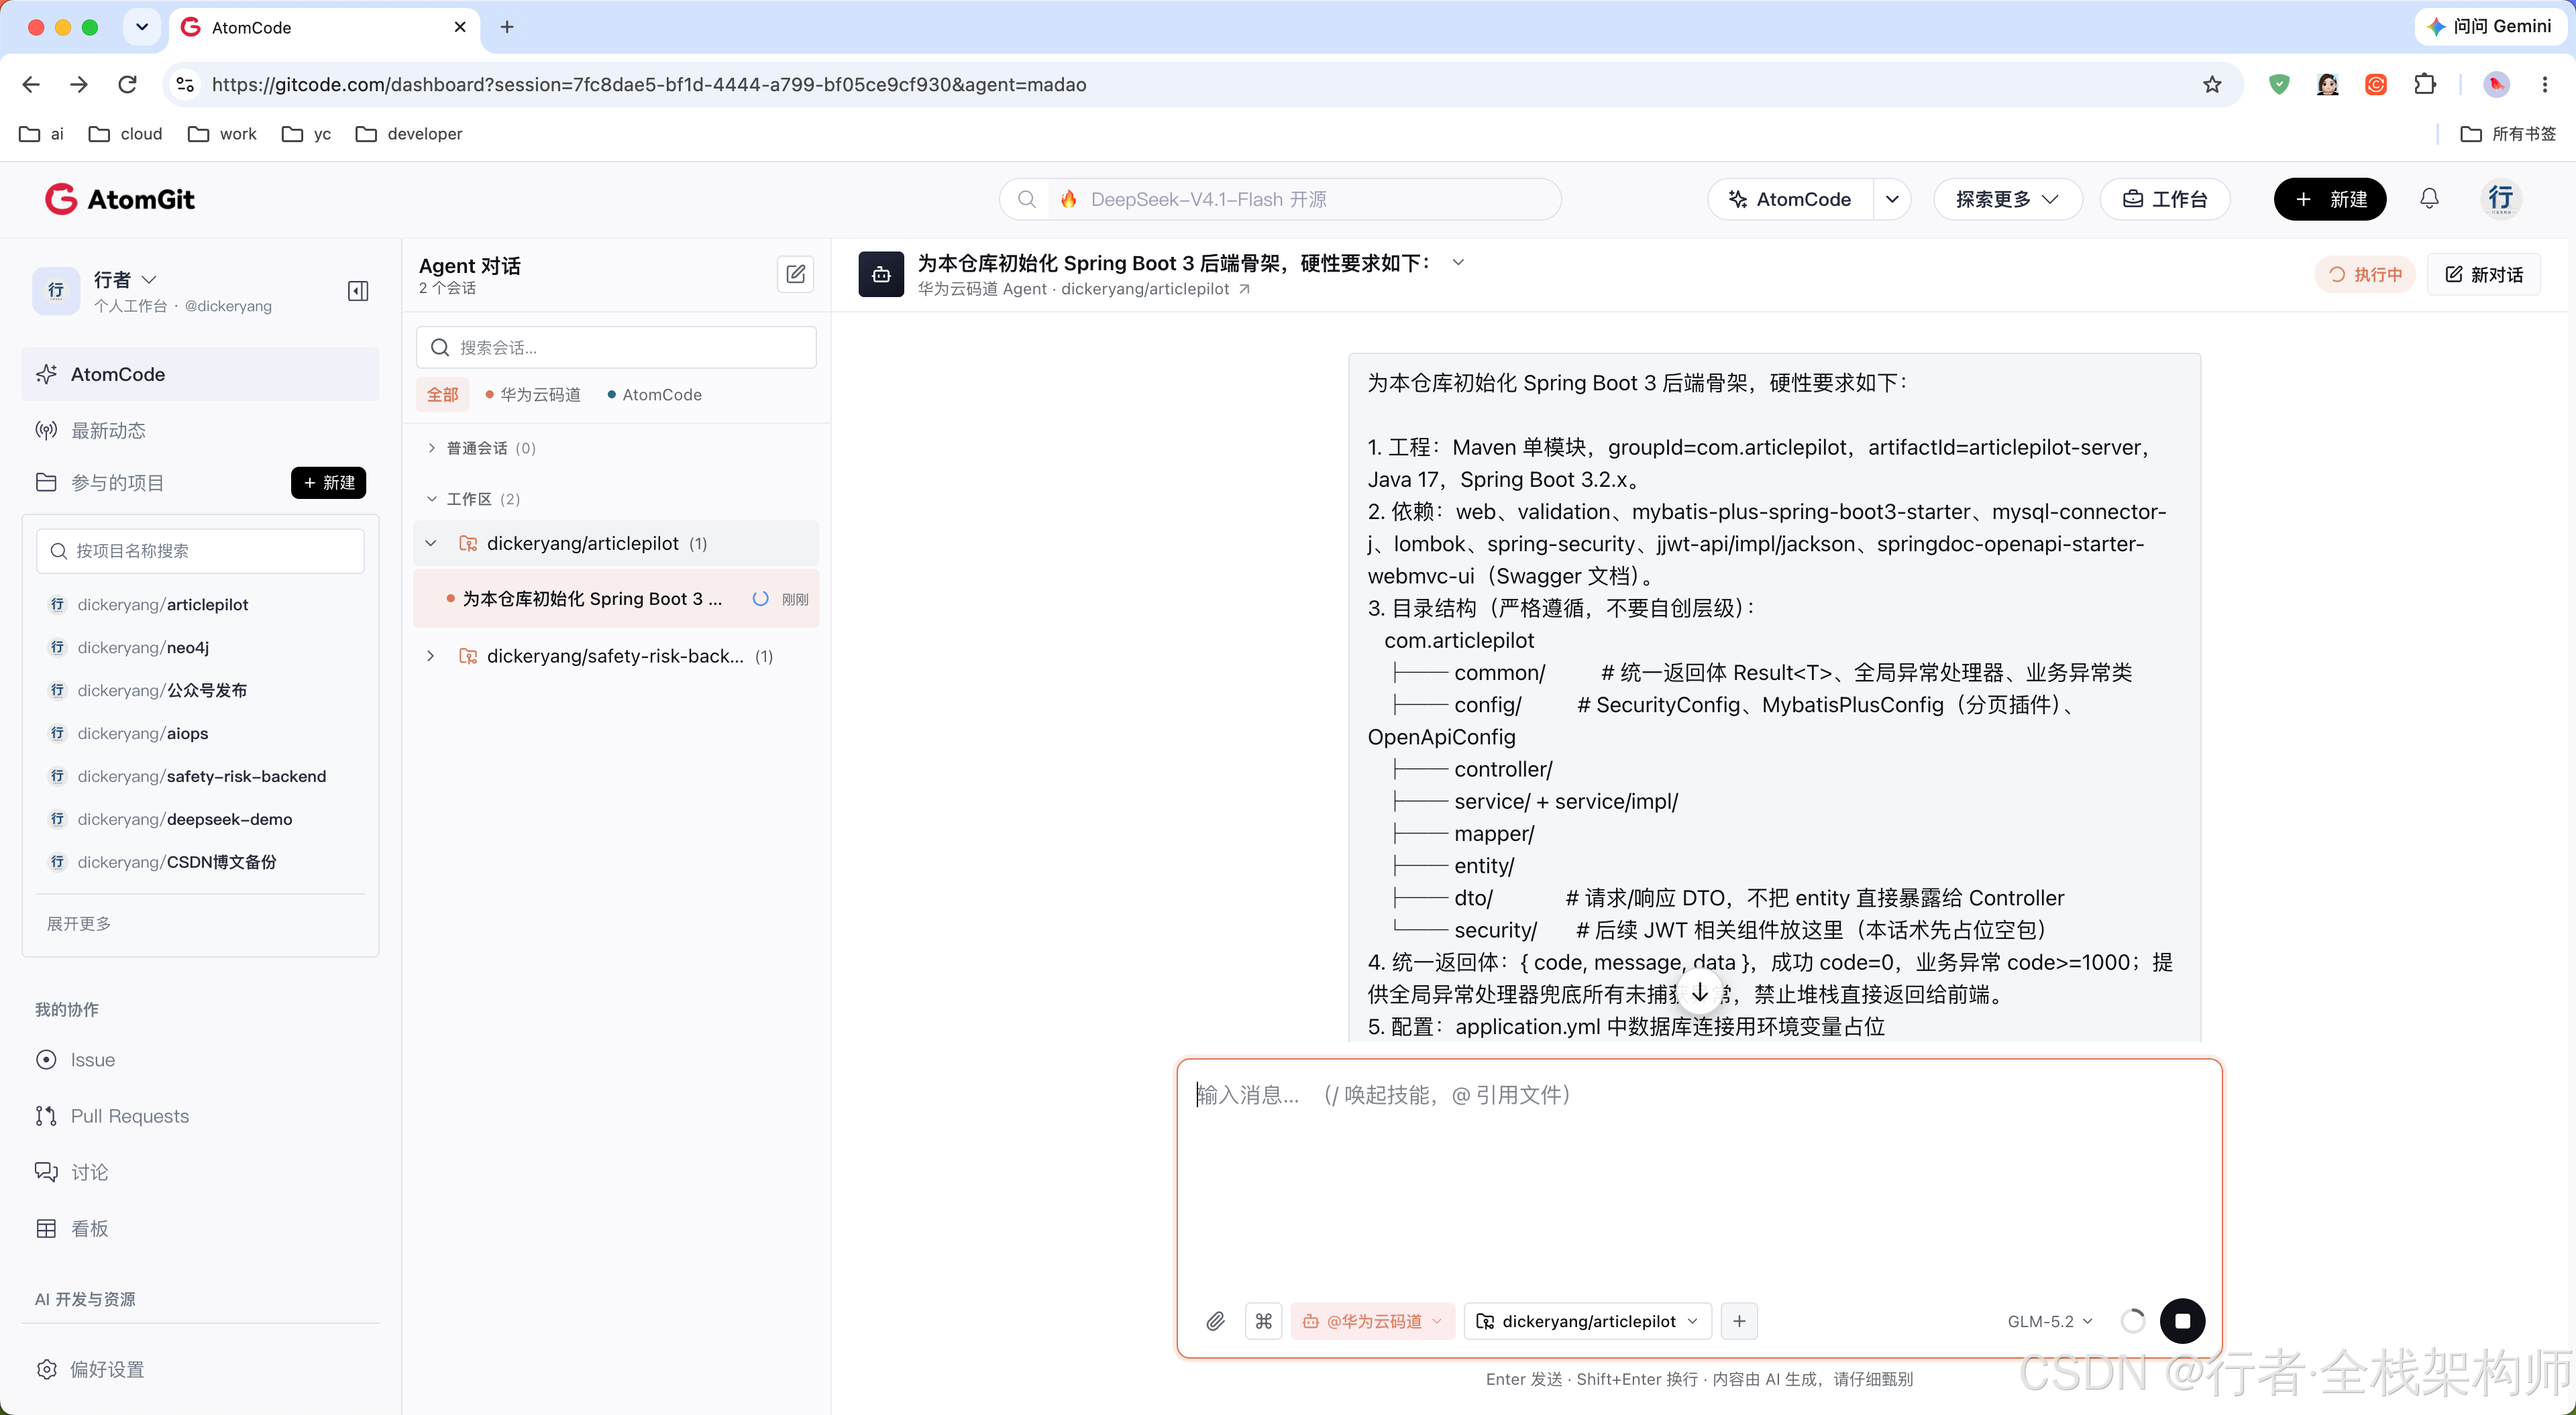Open the repo external link arrow beside dickeryang/articlepilot

pyautogui.click(x=1245, y=289)
